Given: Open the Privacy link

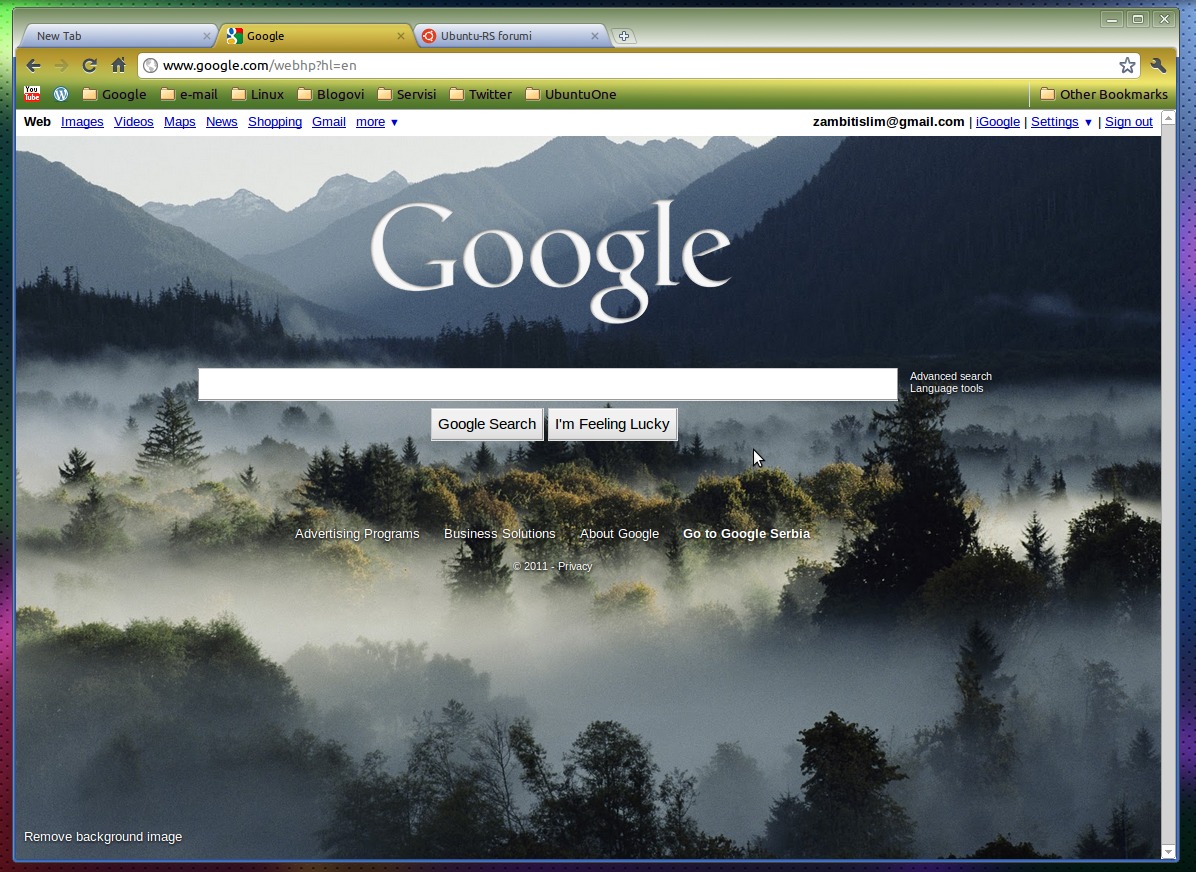Looking at the screenshot, I should click(575, 566).
